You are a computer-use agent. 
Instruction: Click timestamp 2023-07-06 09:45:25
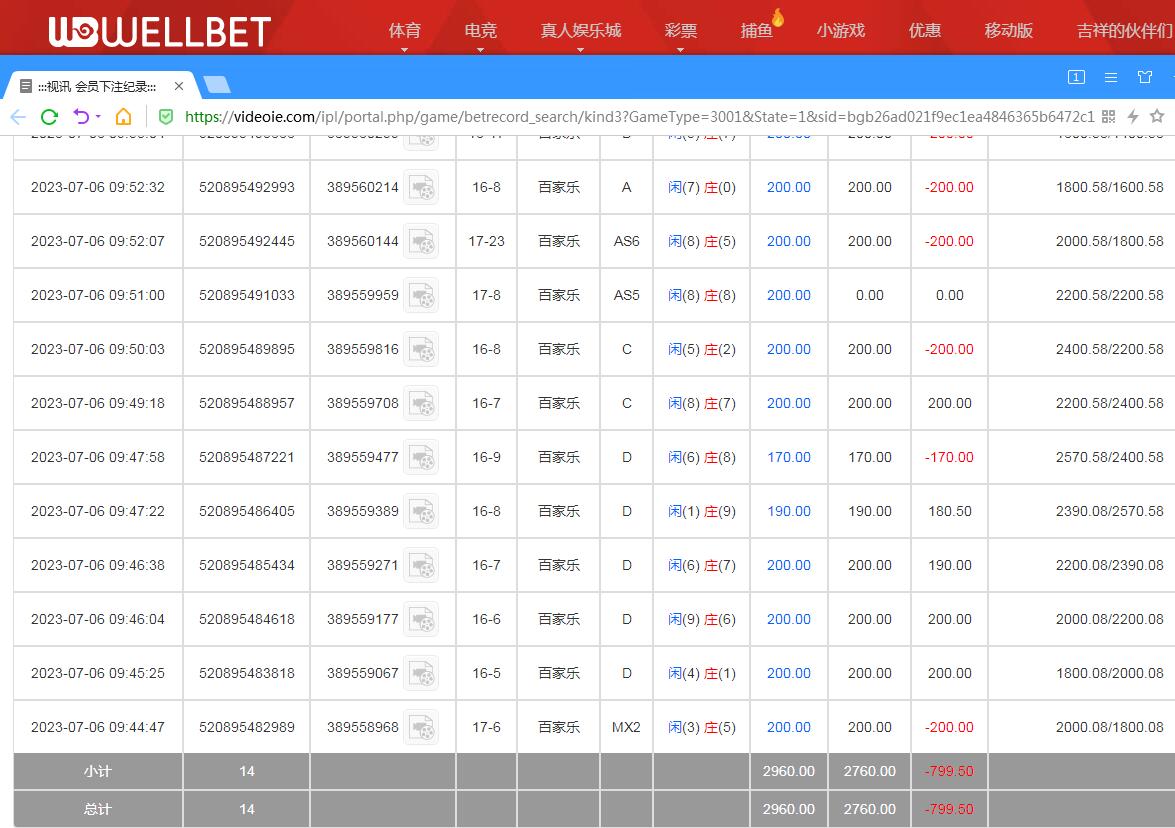[97, 673]
